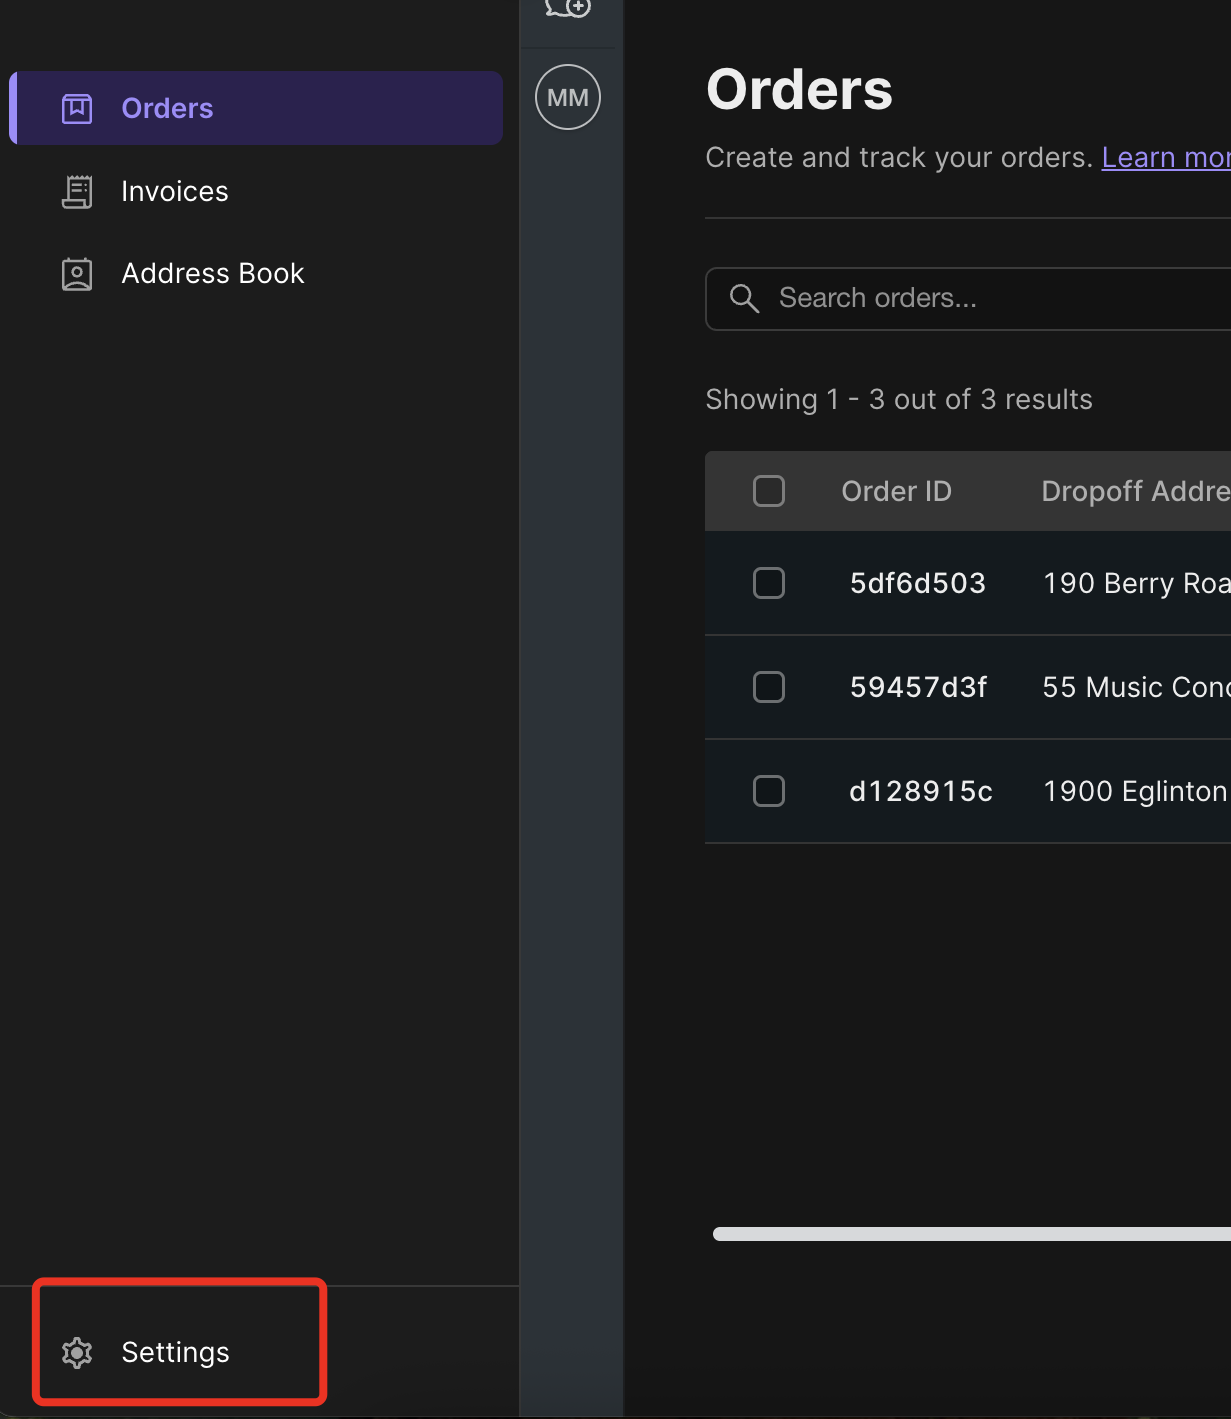Image resolution: width=1231 pixels, height=1419 pixels.
Task: Navigate to the Invoices section
Action: (175, 191)
